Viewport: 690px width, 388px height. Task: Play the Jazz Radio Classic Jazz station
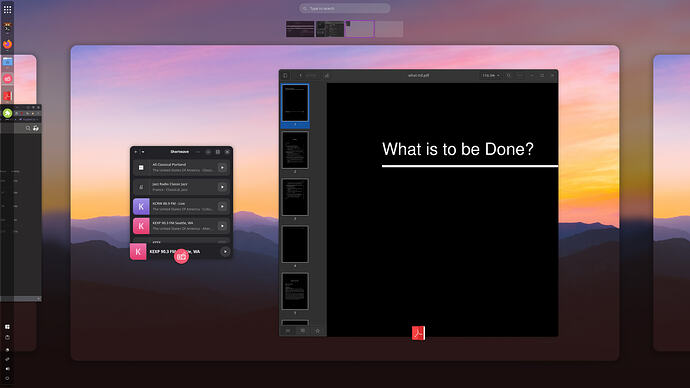coord(222,187)
